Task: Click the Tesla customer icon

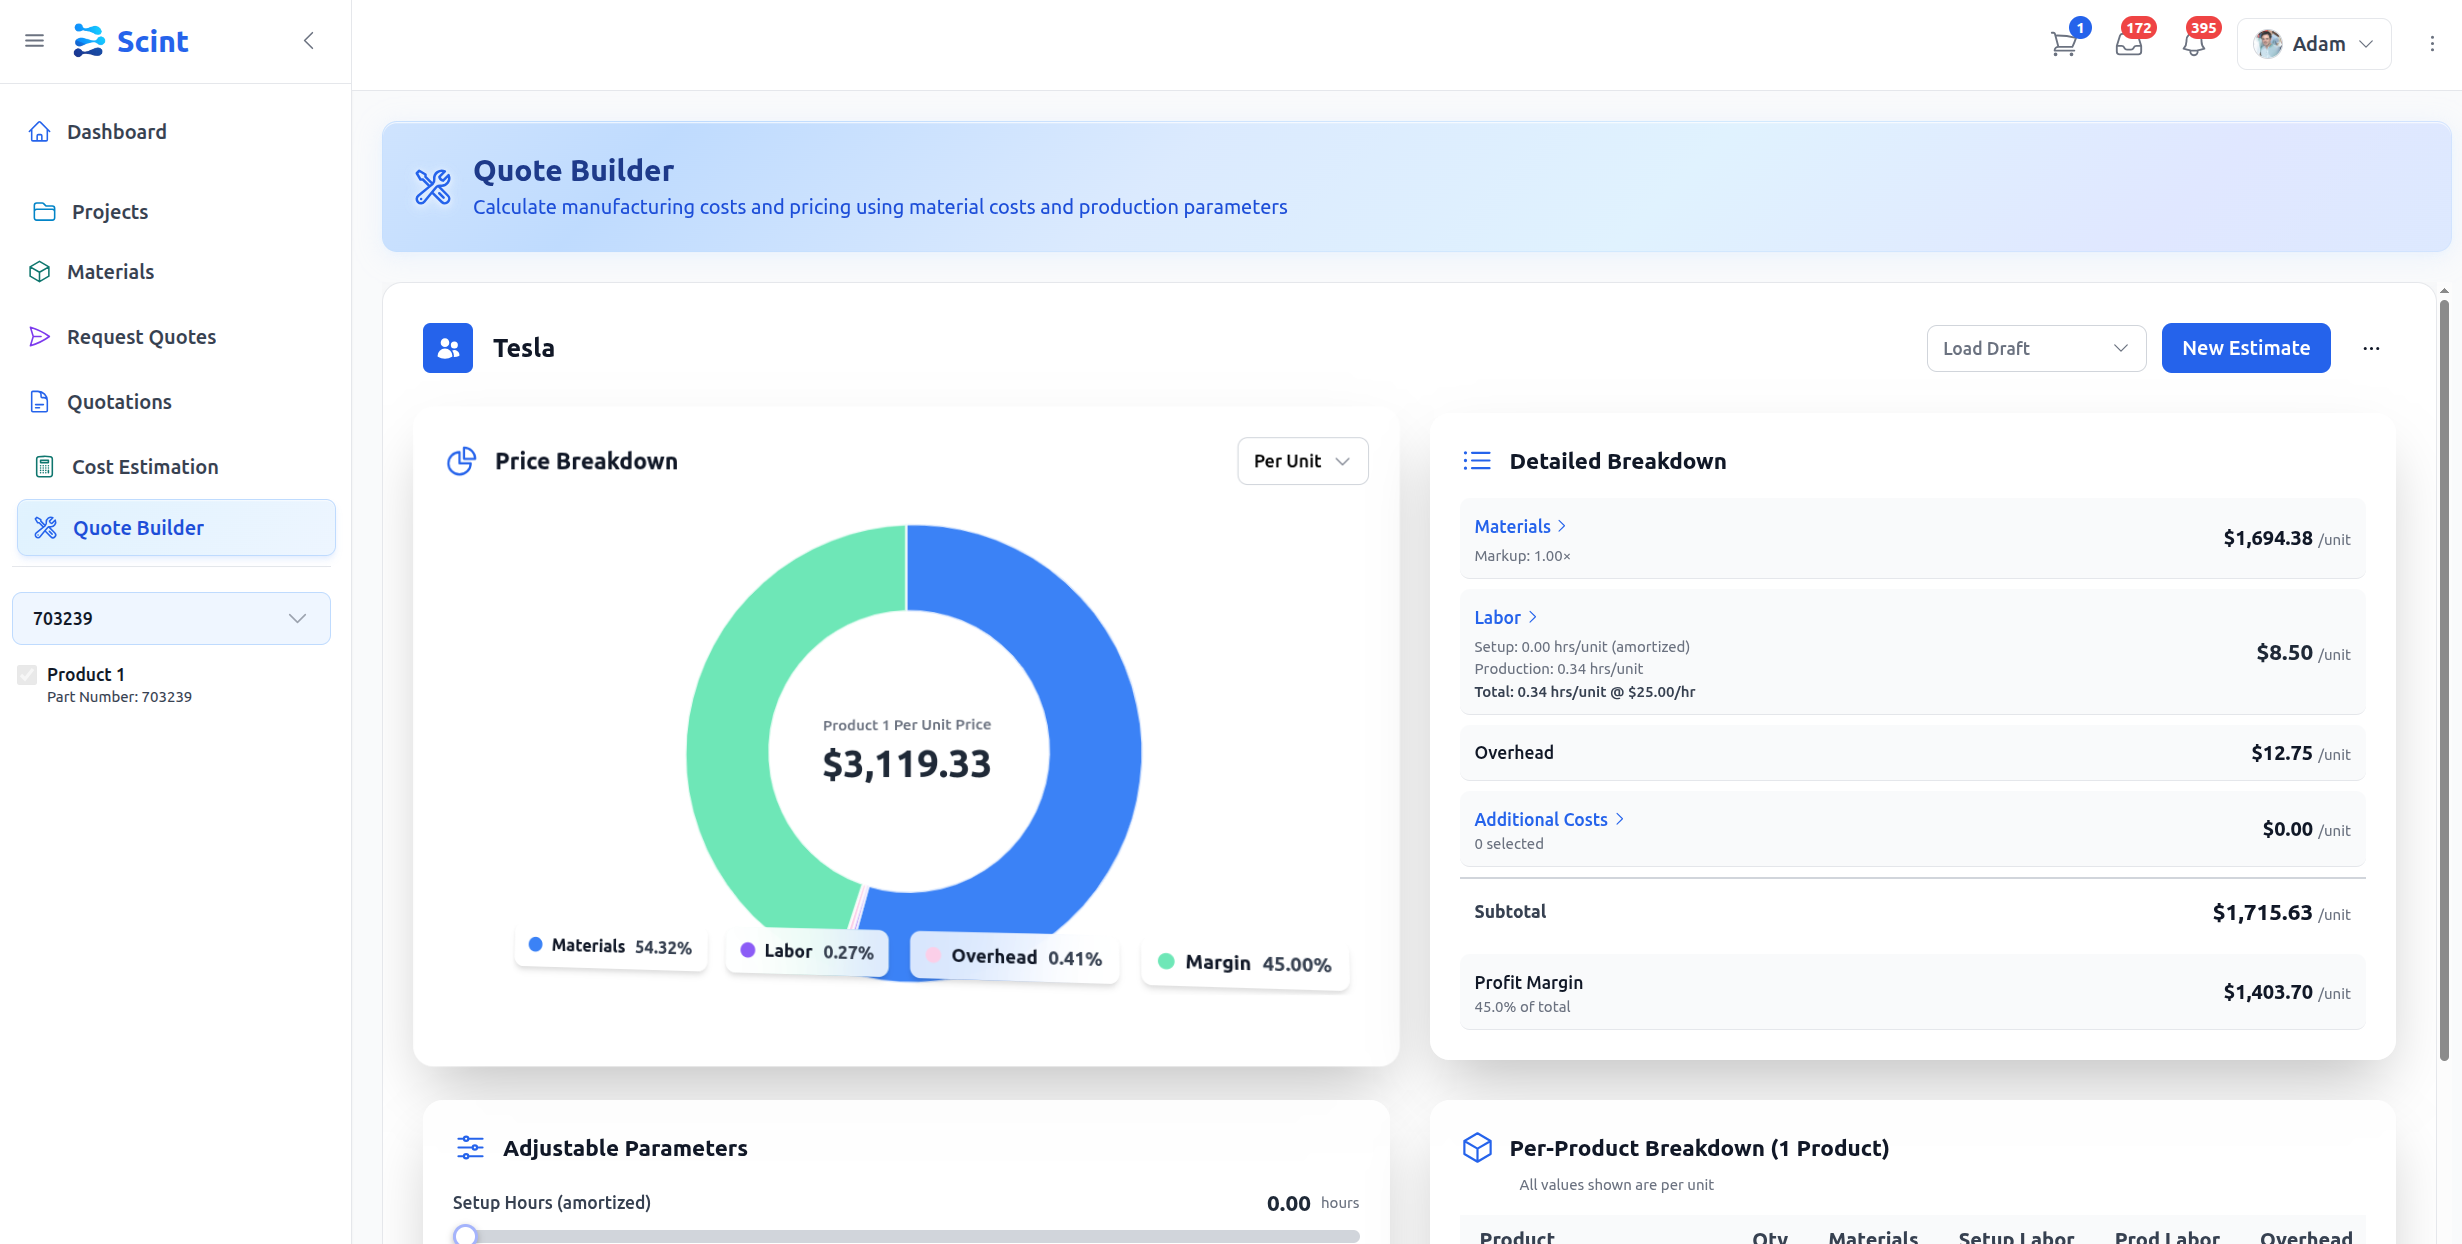Action: click(448, 348)
